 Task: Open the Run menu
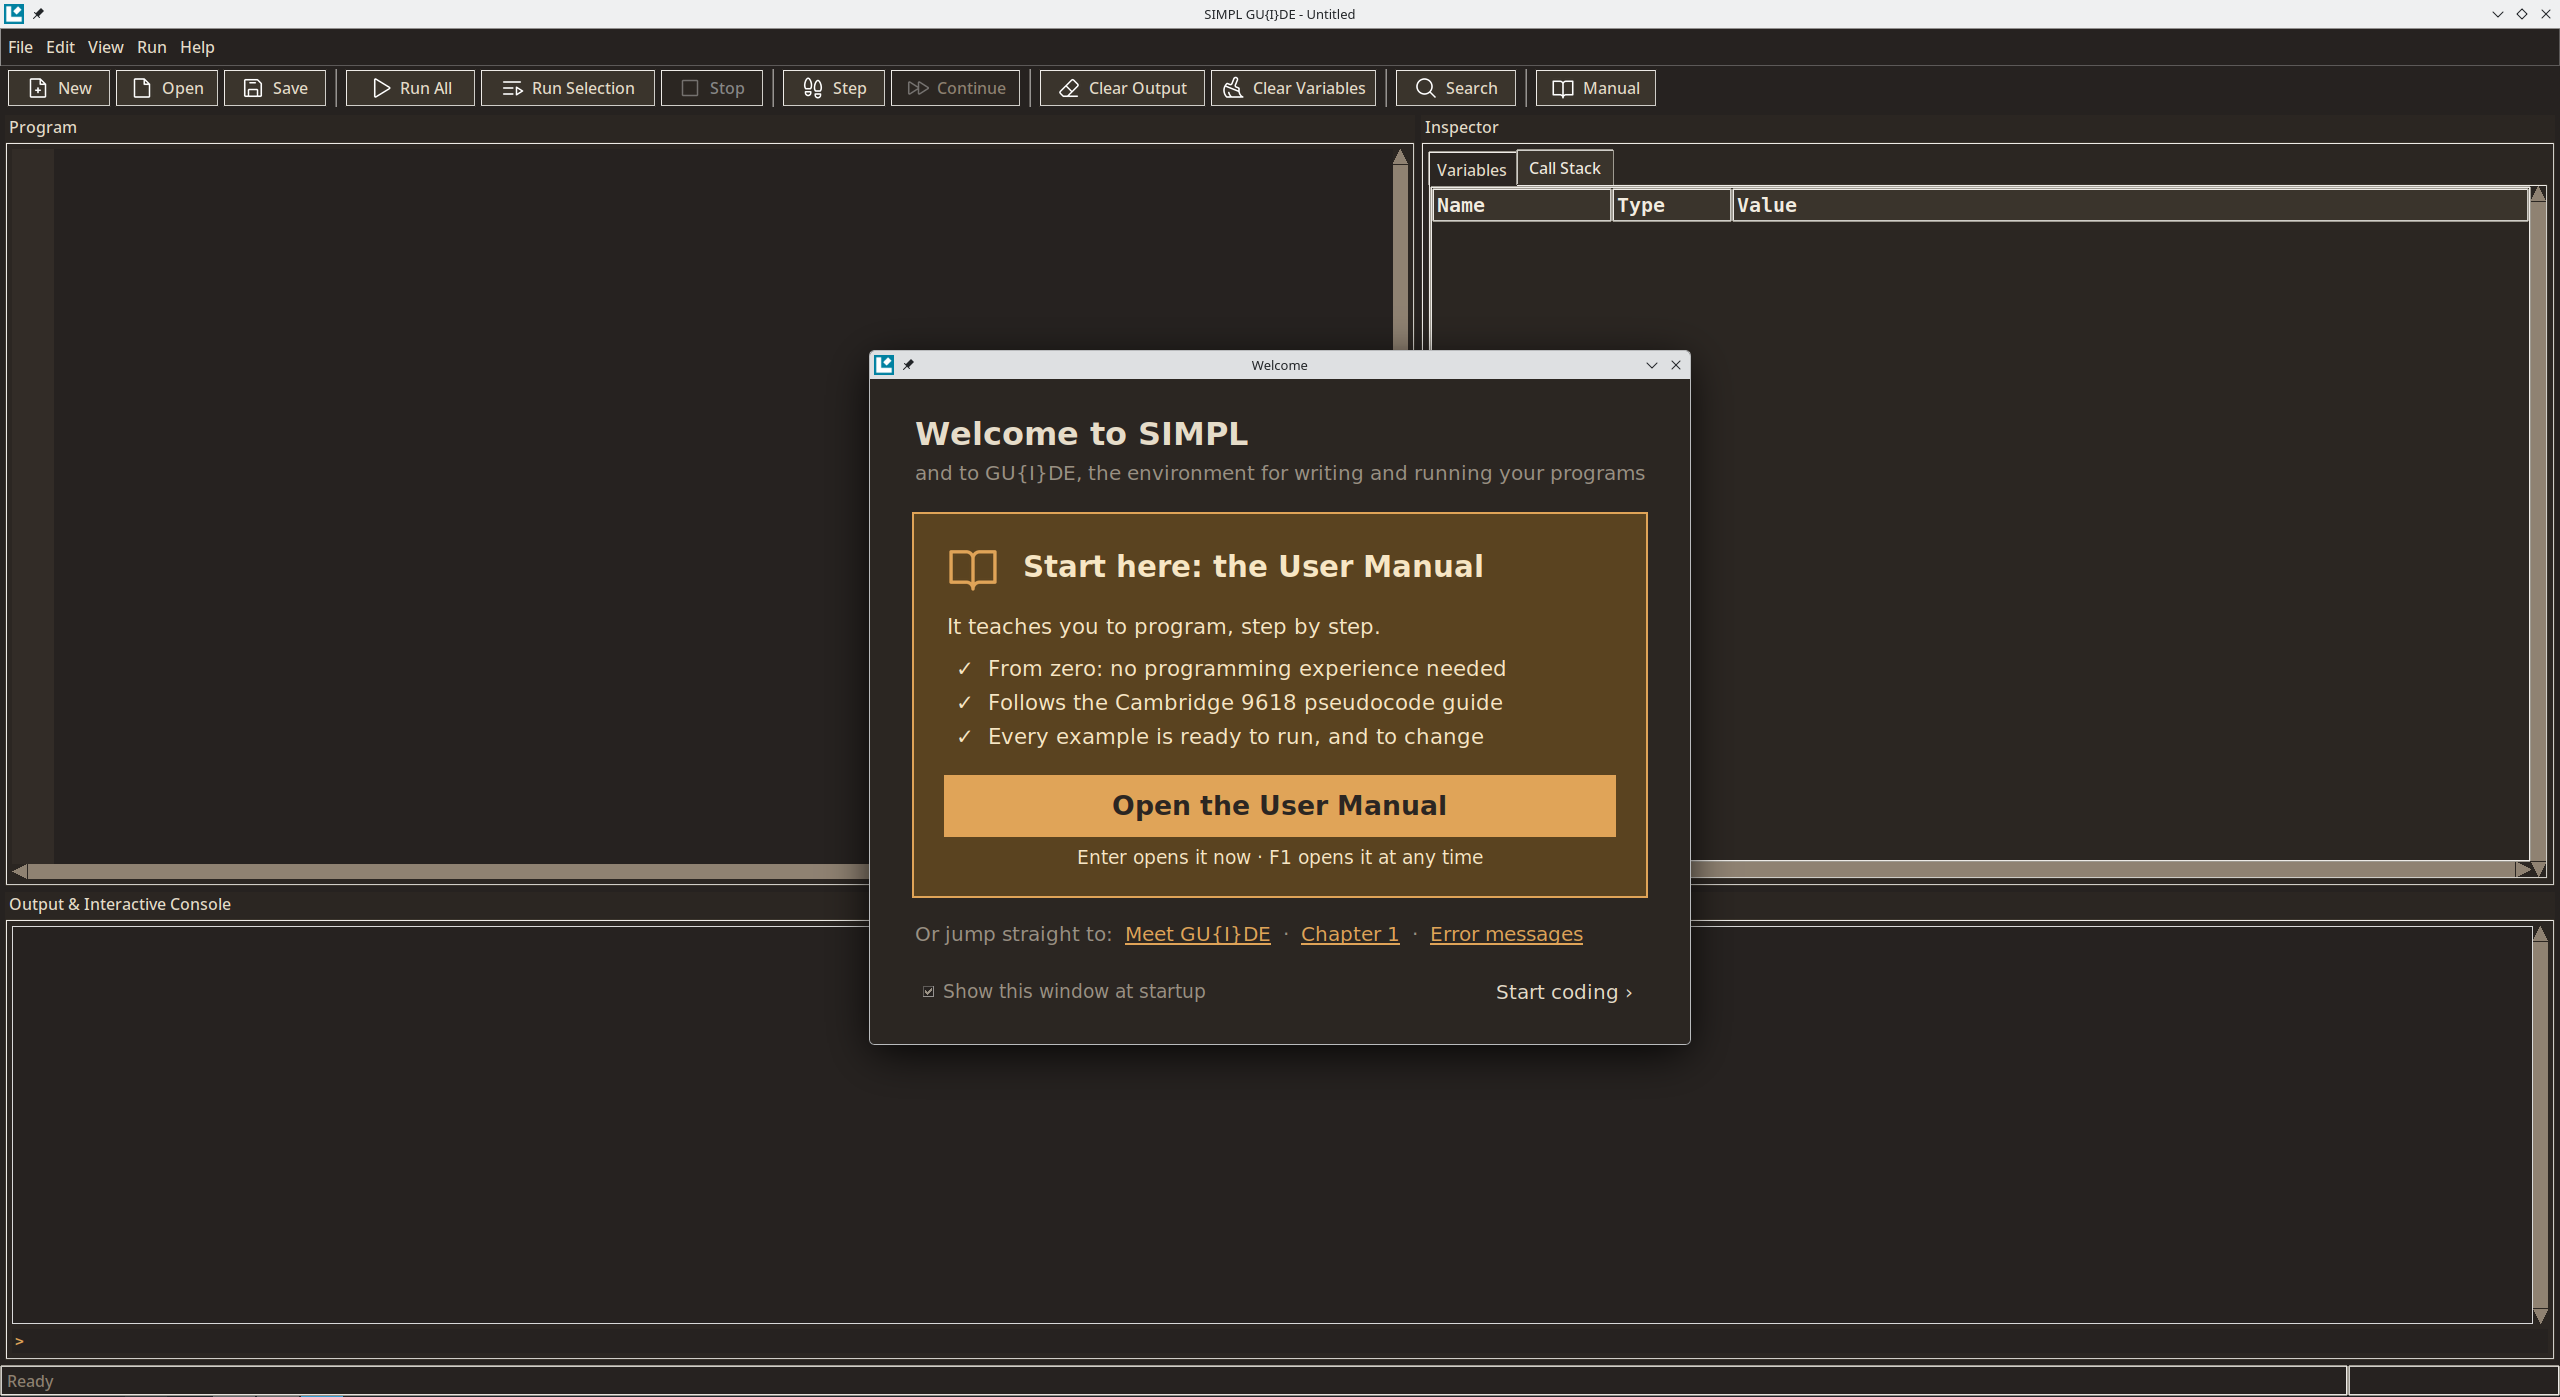point(151,47)
